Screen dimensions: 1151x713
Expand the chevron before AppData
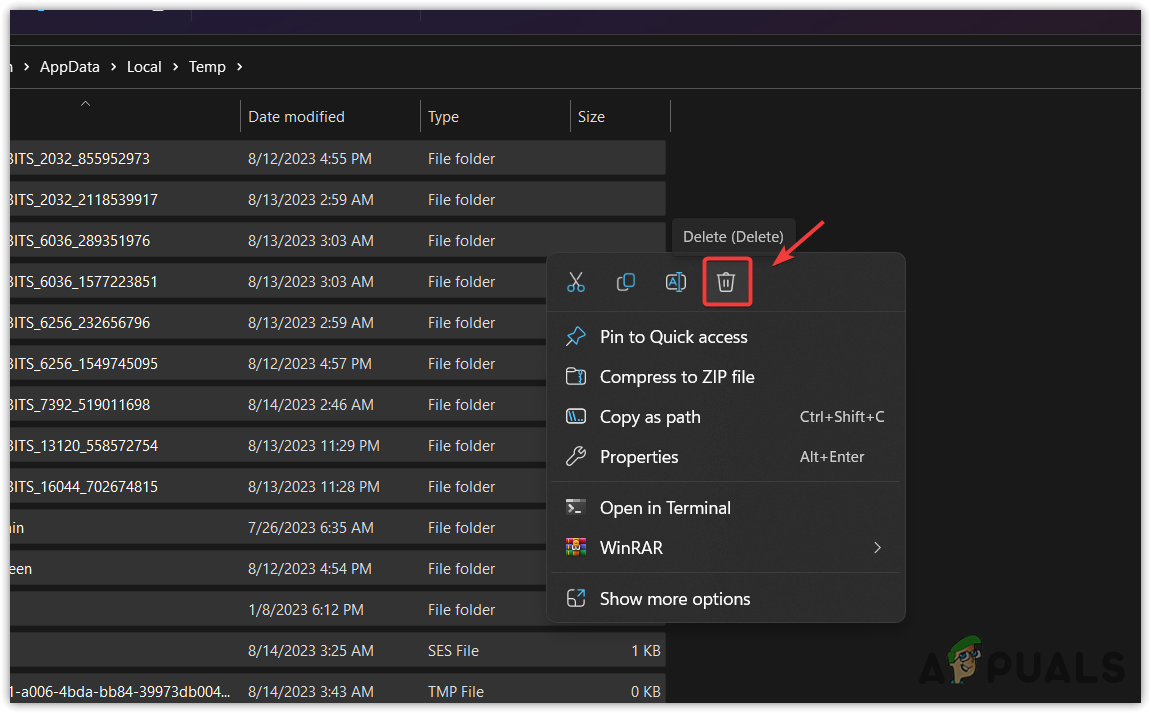(x=26, y=67)
